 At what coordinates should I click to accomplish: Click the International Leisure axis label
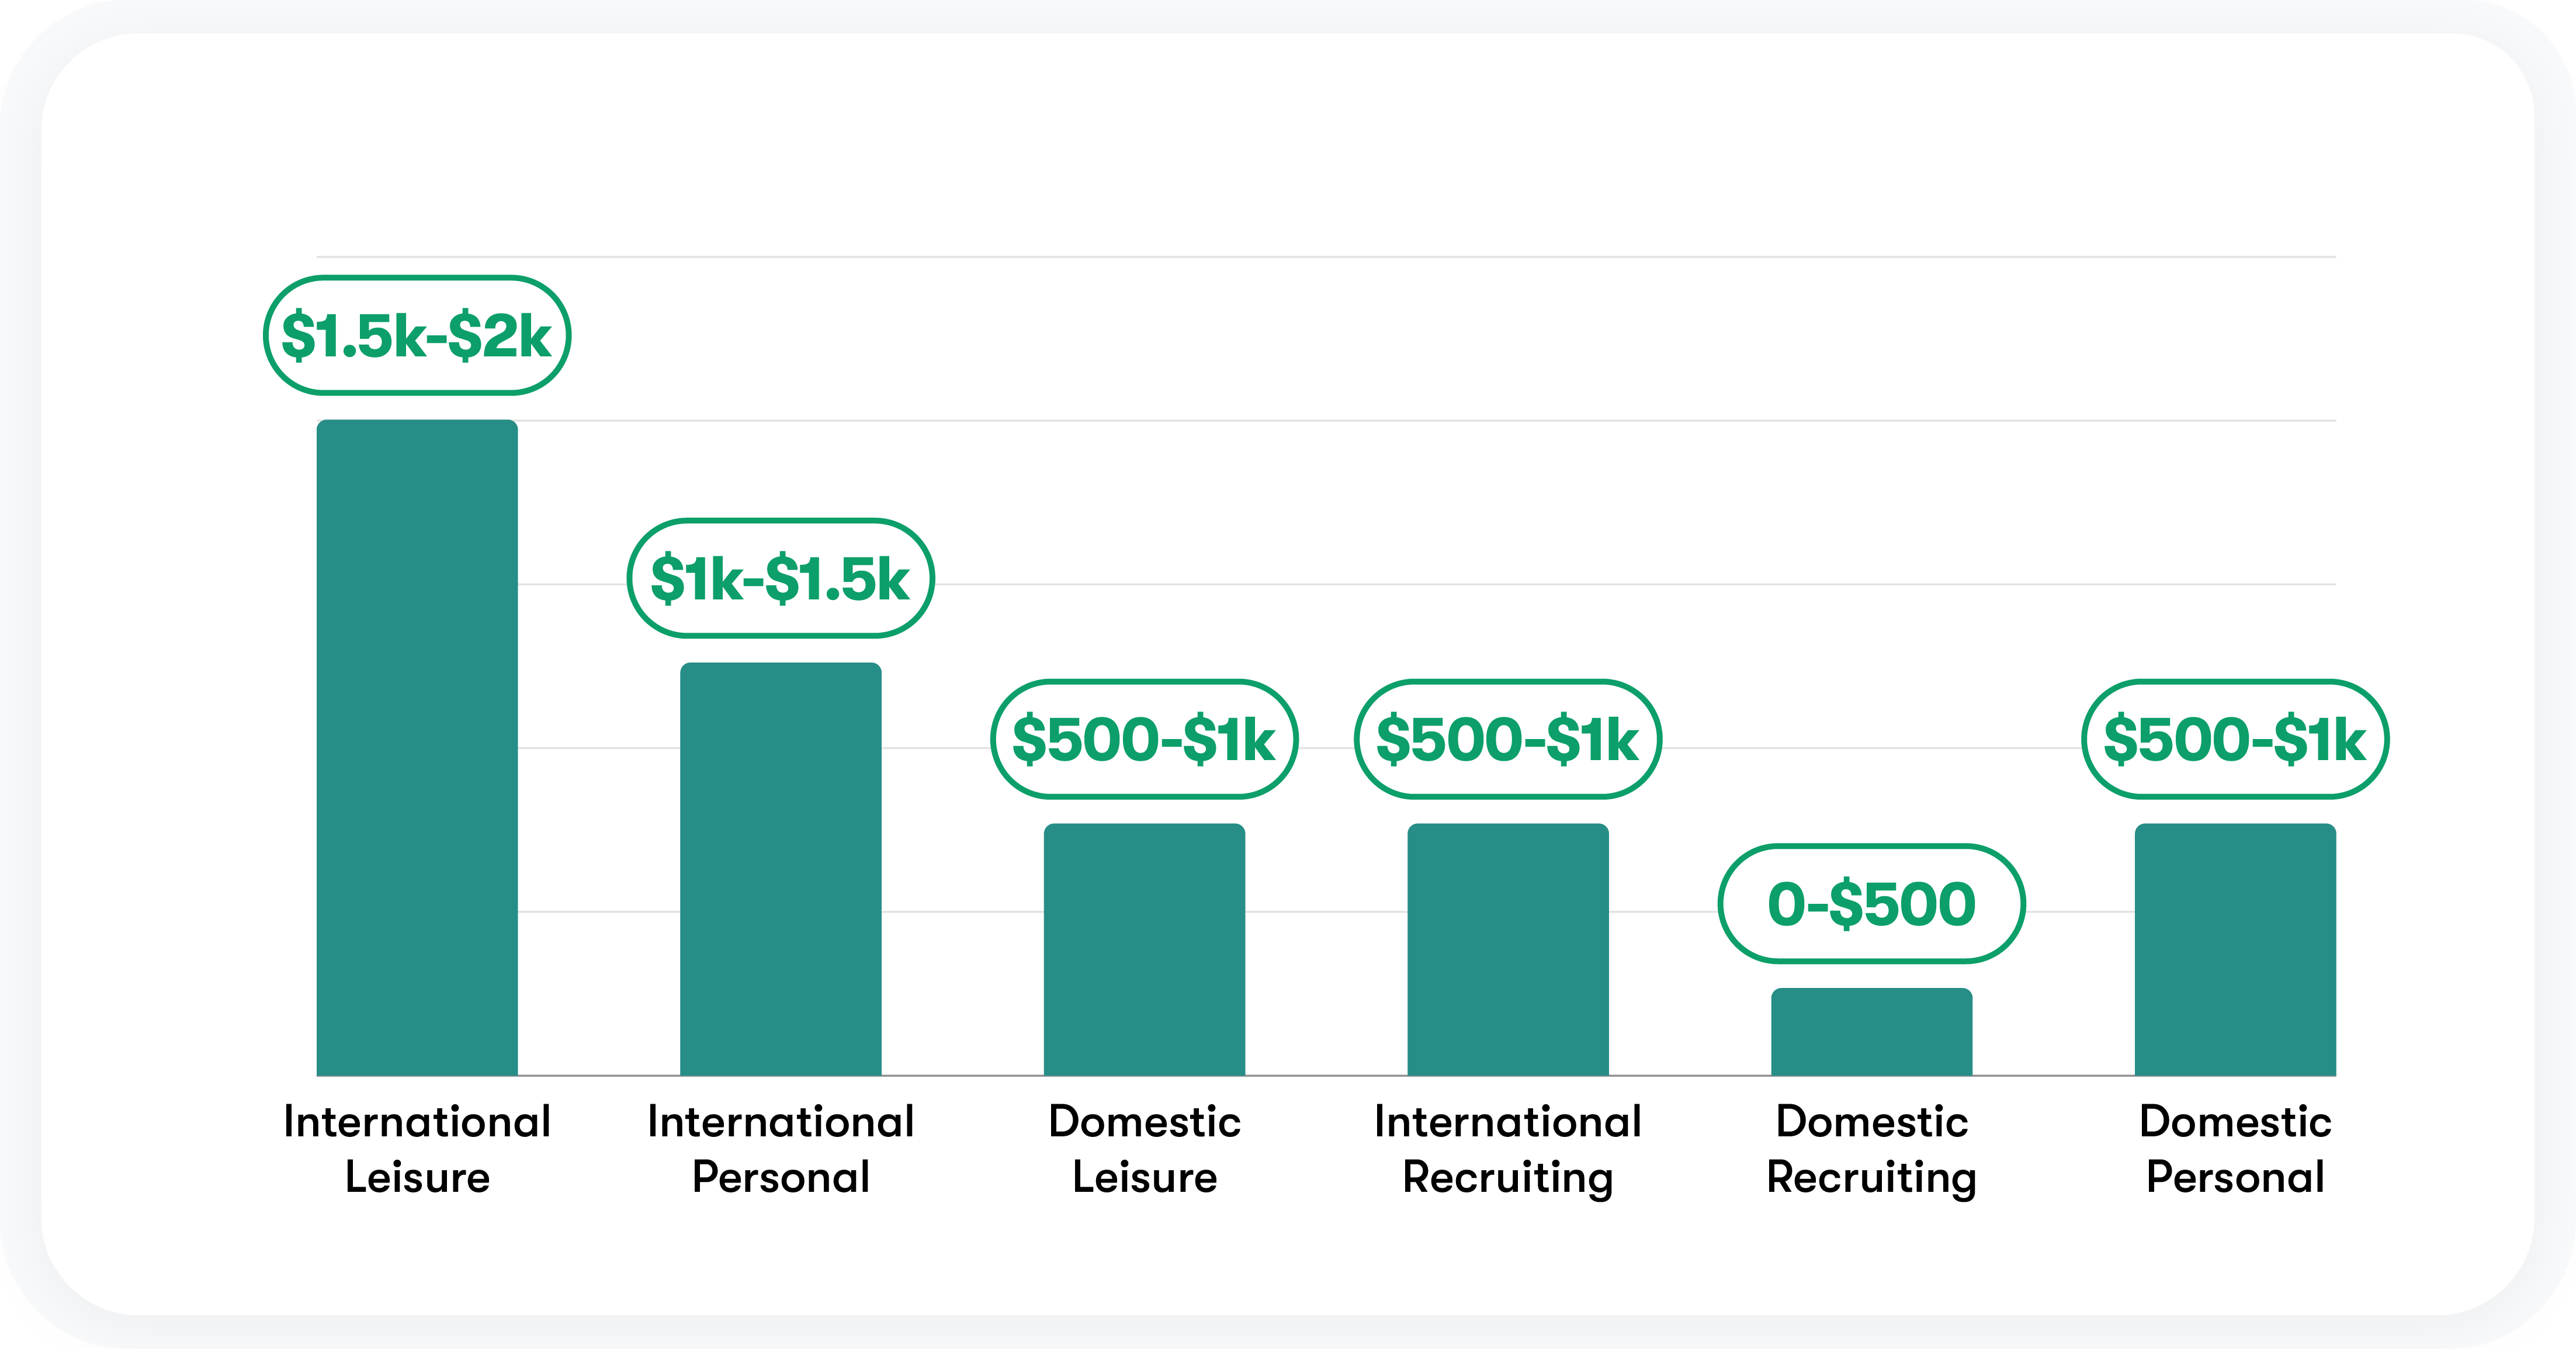(x=417, y=1149)
